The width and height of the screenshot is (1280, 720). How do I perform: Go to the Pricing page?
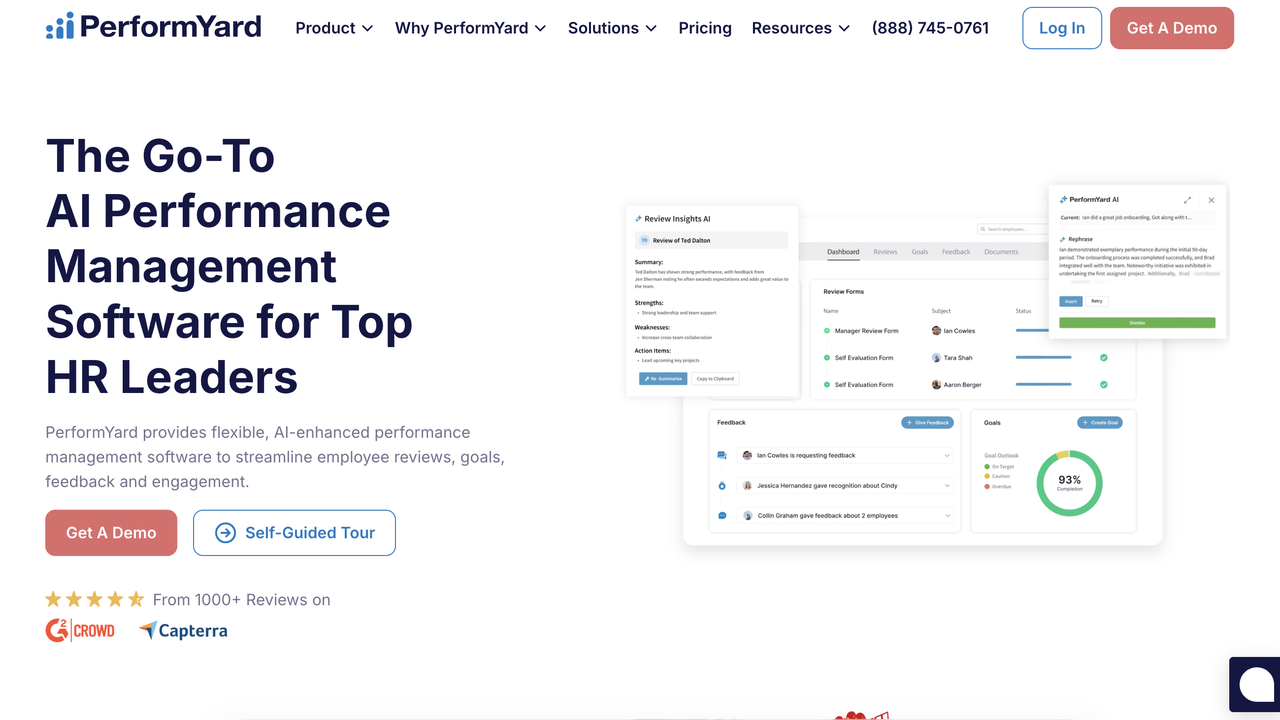point(705,28)
